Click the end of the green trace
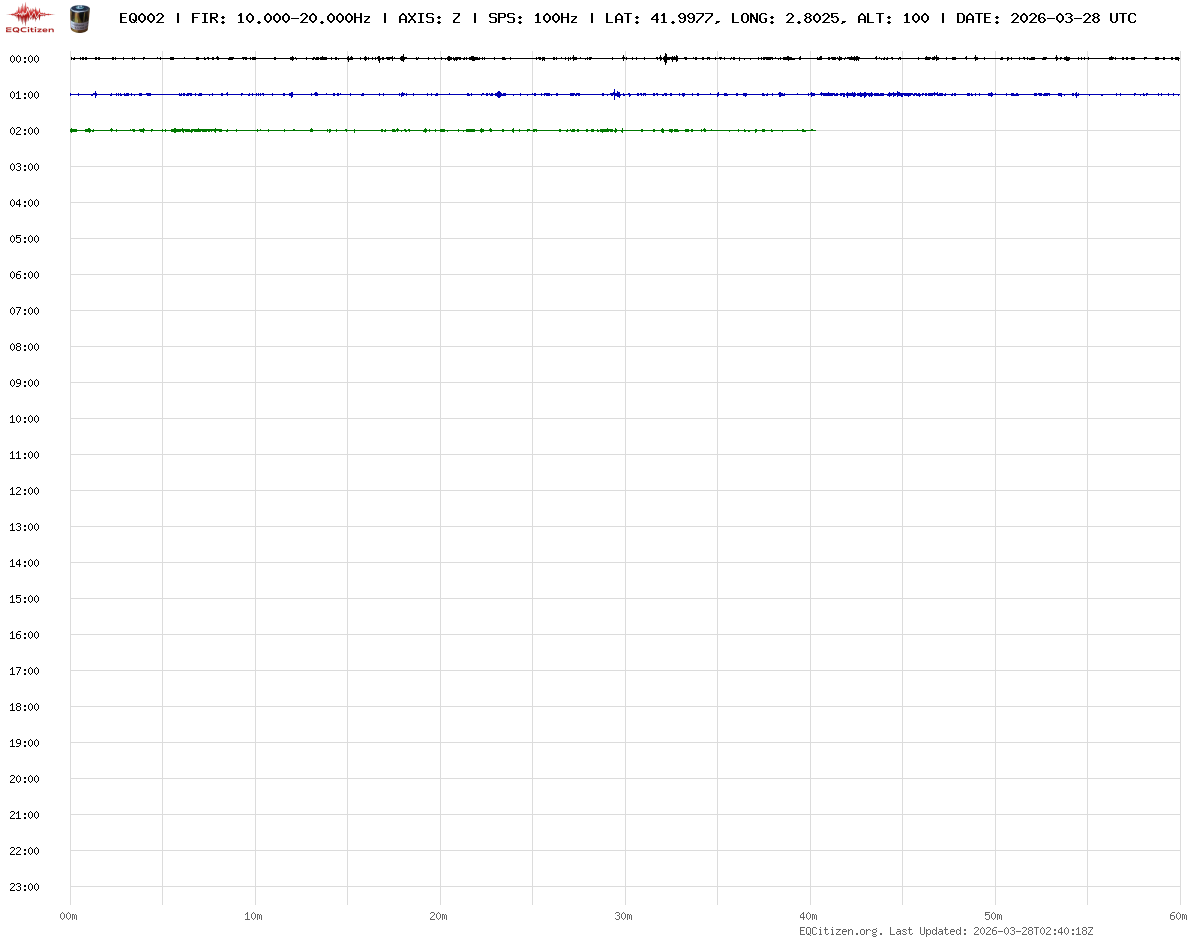1200x940 pixels. tap(814, 130)
